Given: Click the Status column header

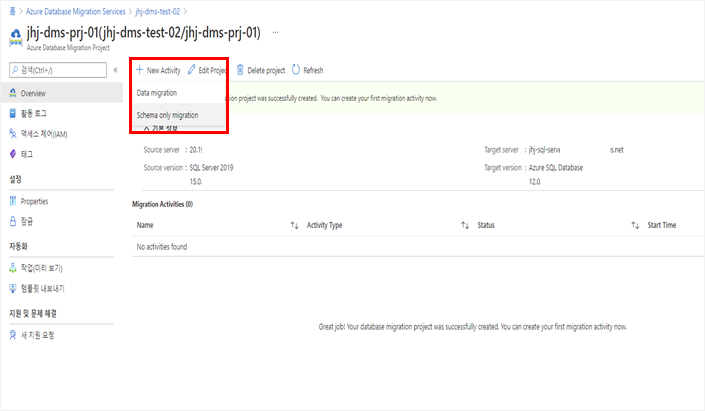Looking at the screenshot, I should tap(486, 225).
